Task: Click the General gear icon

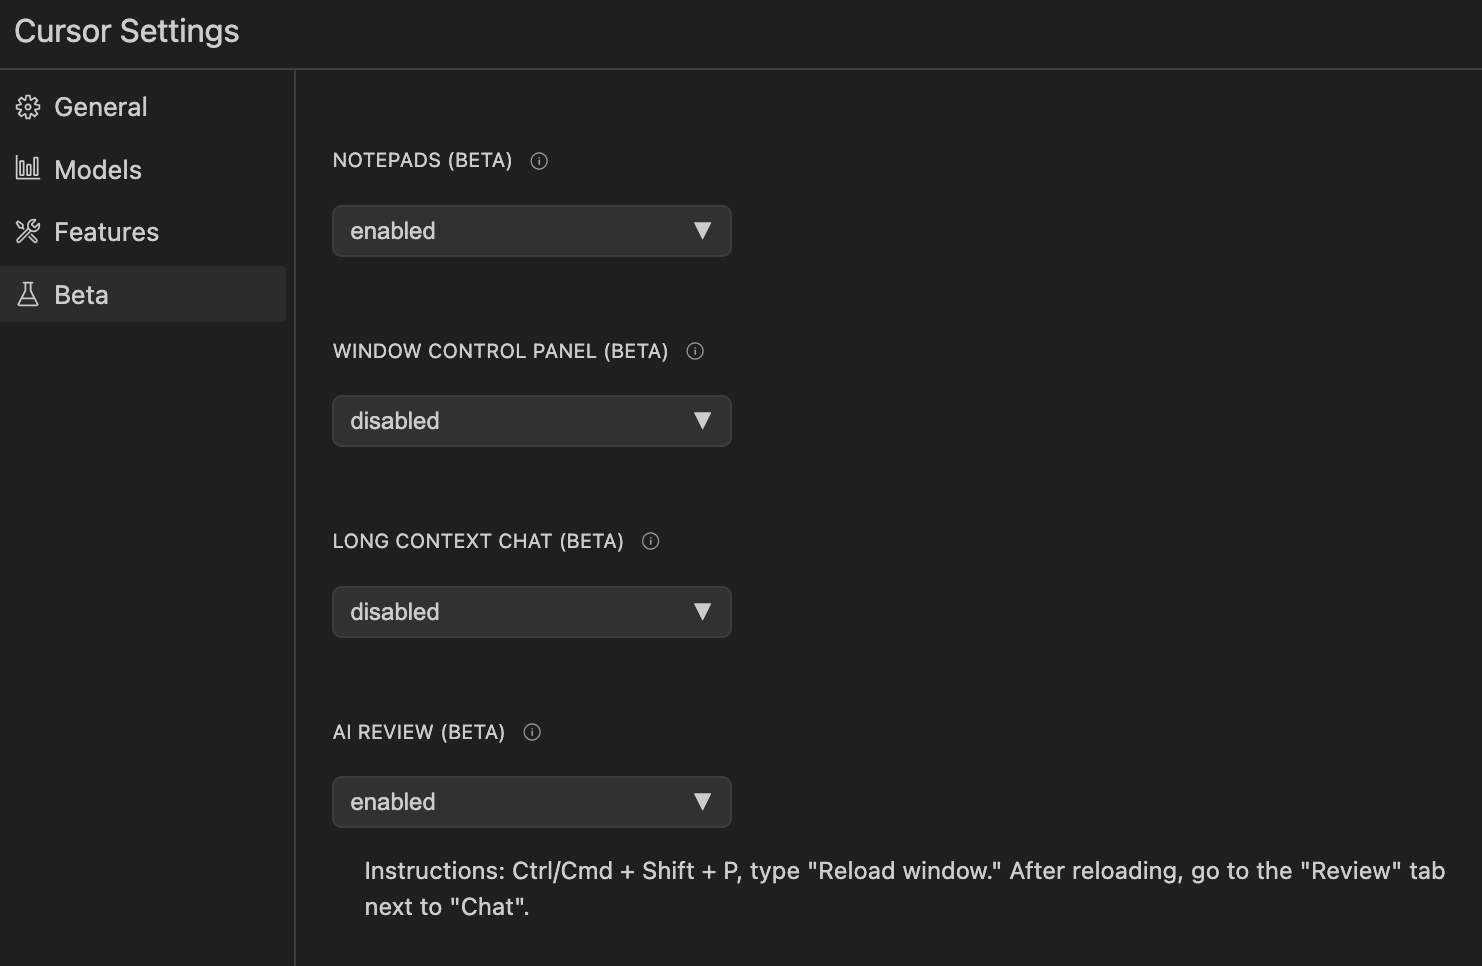Action: click(28, 107)
